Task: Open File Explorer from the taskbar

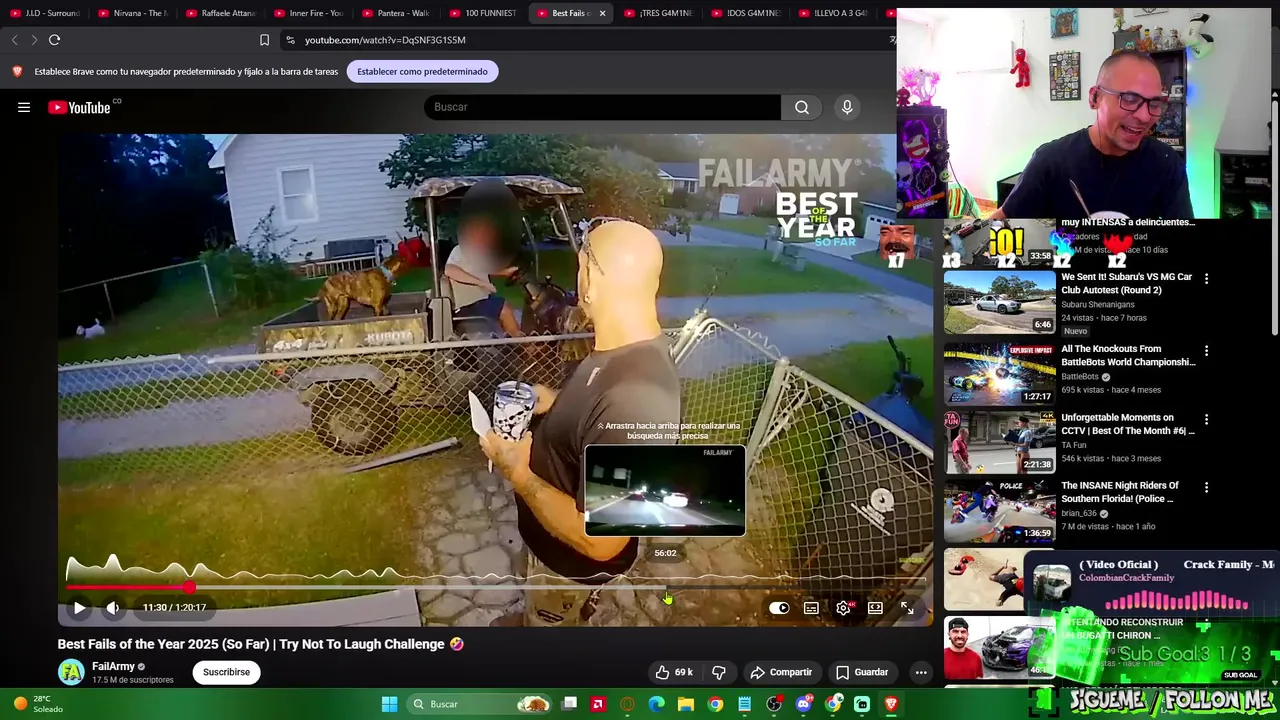Action: 685,704
